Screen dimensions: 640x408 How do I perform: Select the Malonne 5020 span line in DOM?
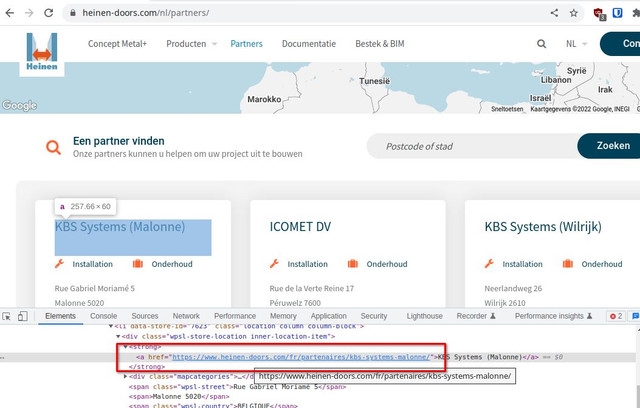pyautogui.click(x=179, y=396)
